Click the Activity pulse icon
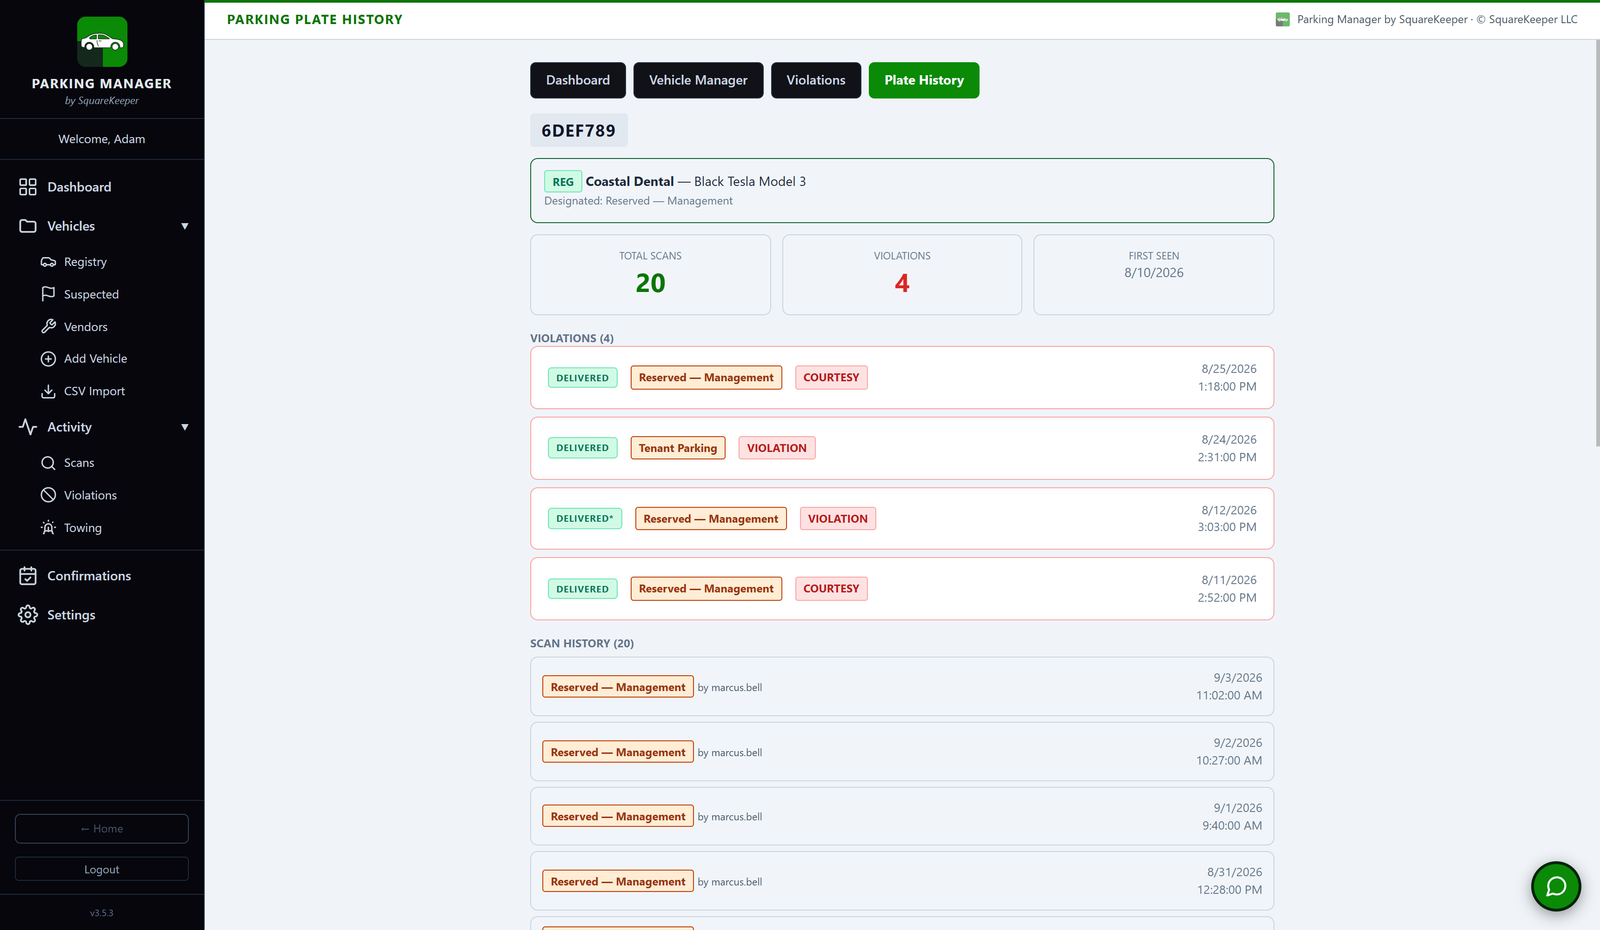 click(x=28, y=427)
